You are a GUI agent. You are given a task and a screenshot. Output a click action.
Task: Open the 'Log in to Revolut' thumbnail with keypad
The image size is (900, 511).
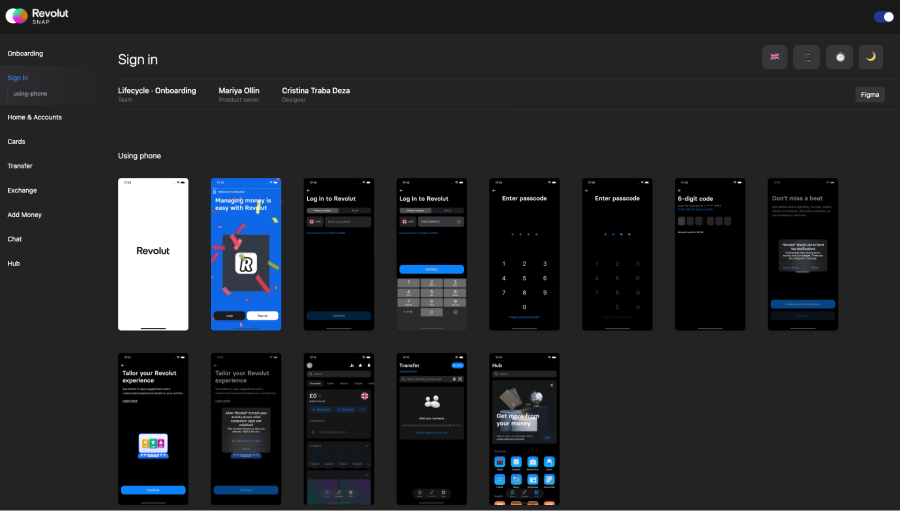point(432,254)
